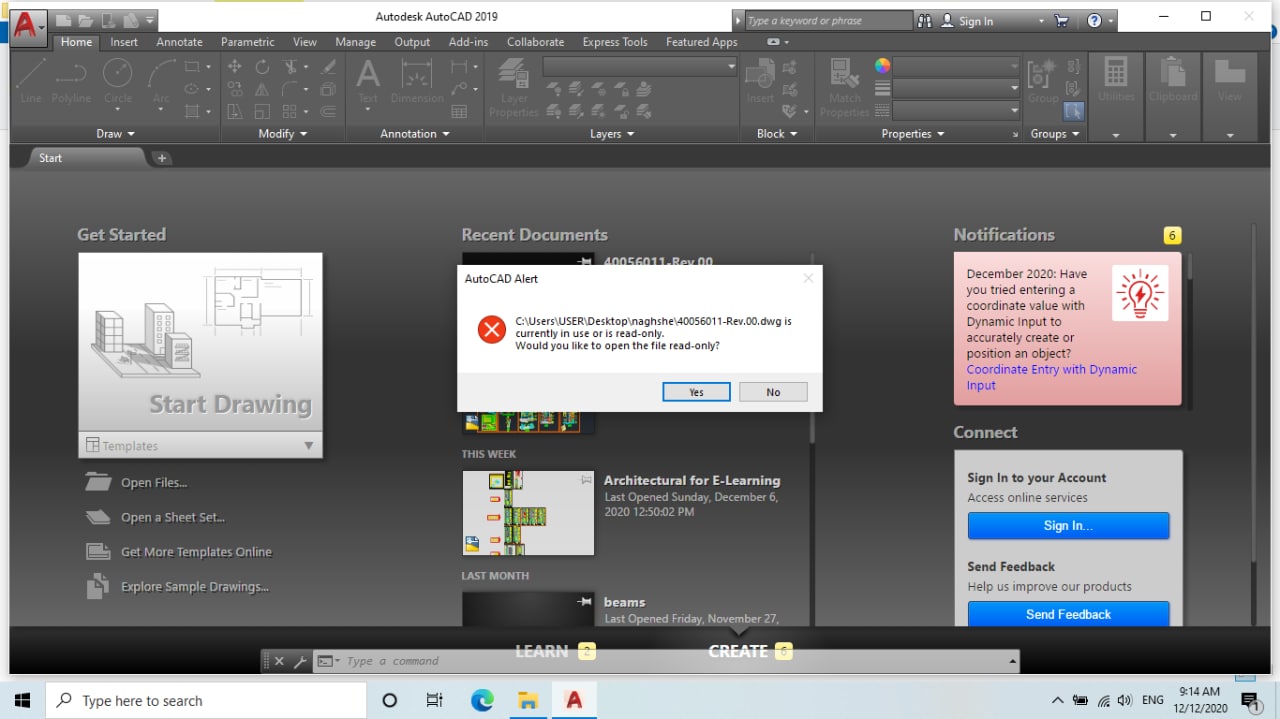Open the Templates dropdown
Screen dimensions: 1280x719
(200, 446)
